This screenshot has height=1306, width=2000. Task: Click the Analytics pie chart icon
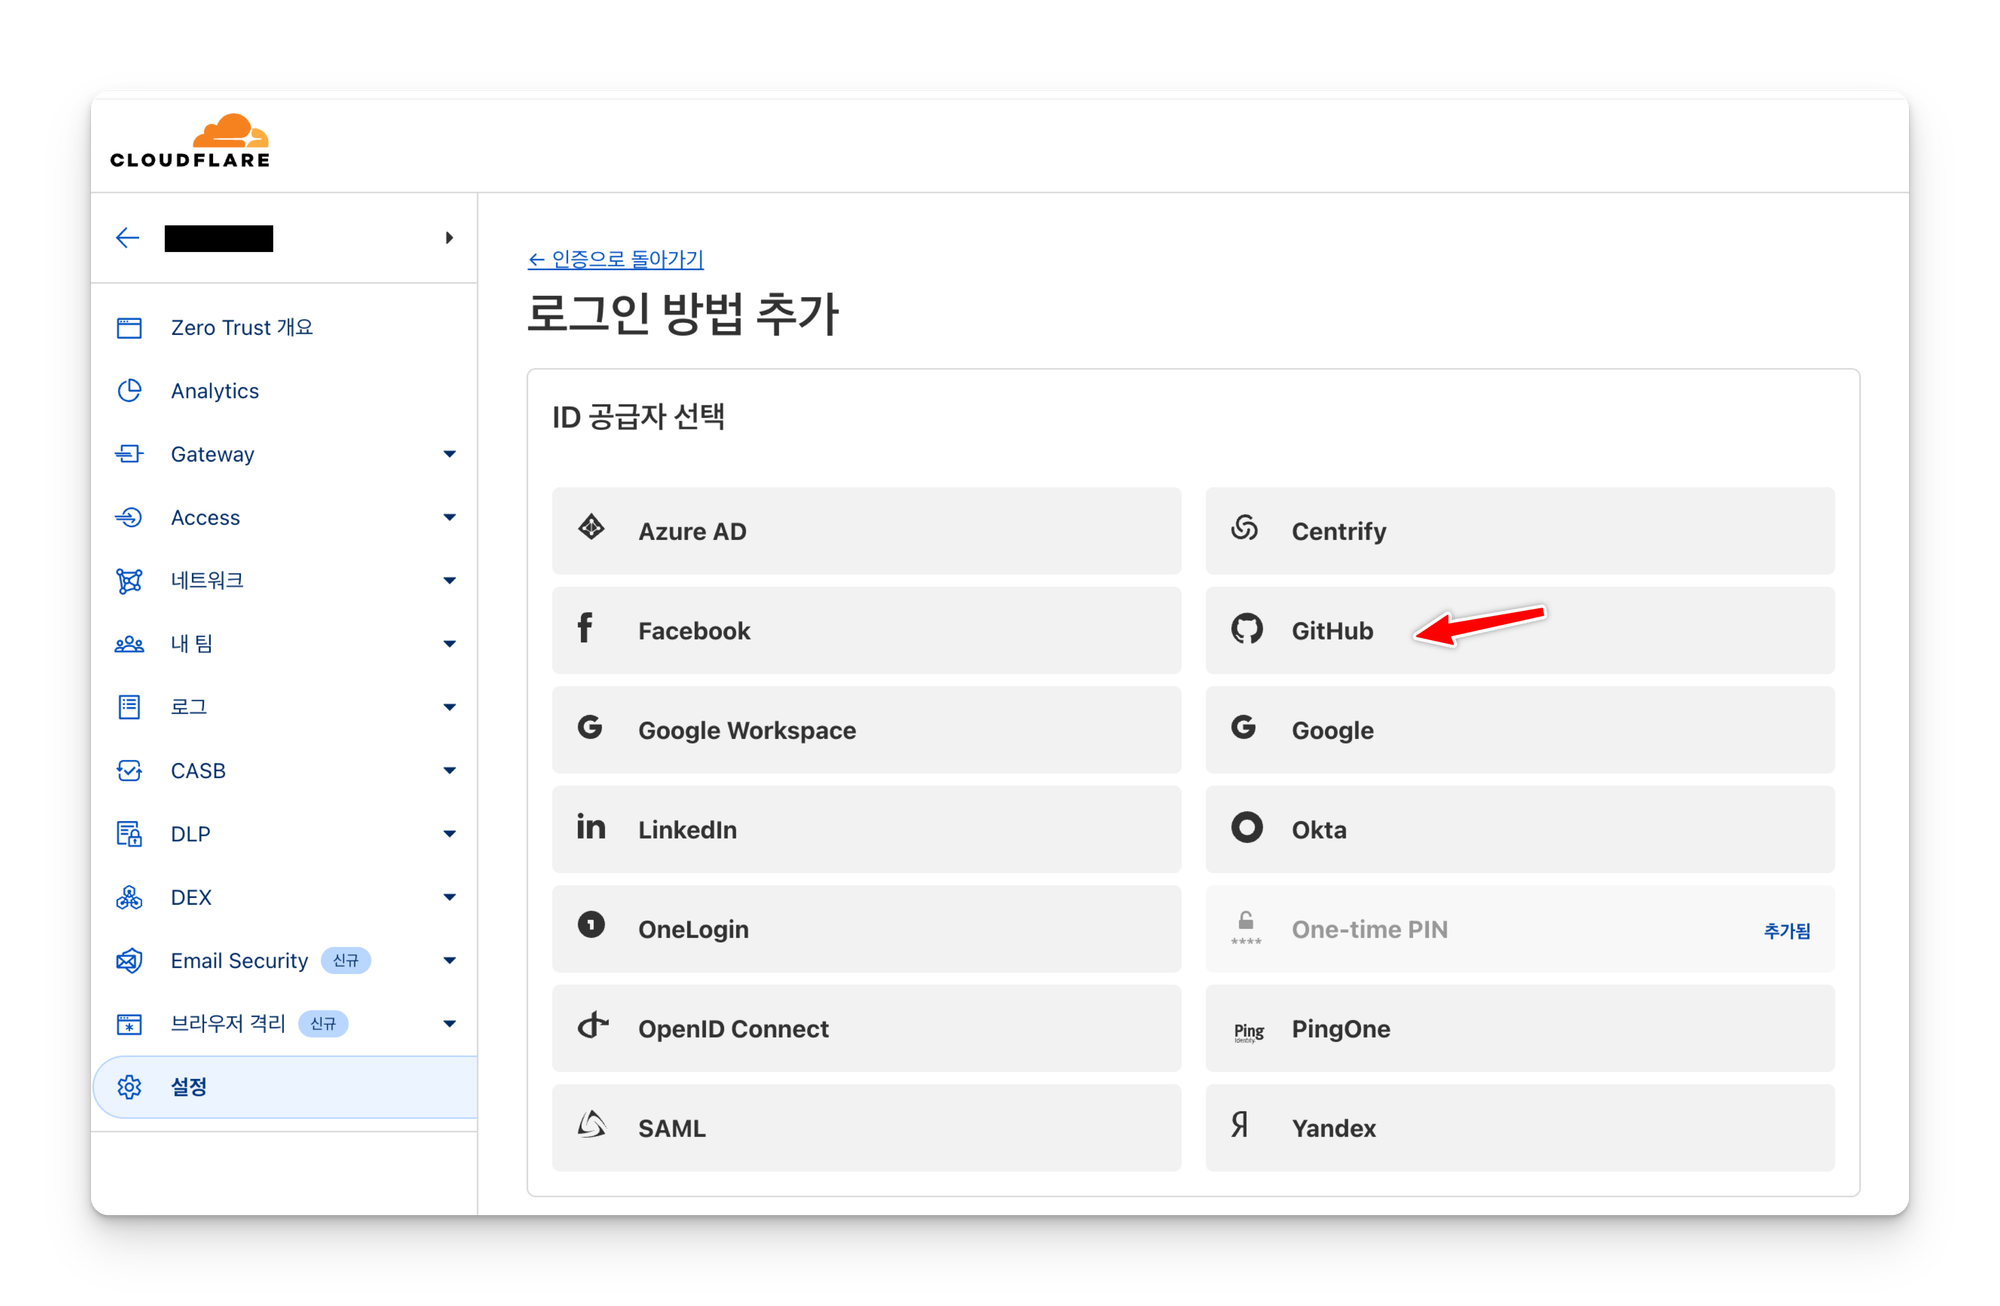click(x=130, y=390)
